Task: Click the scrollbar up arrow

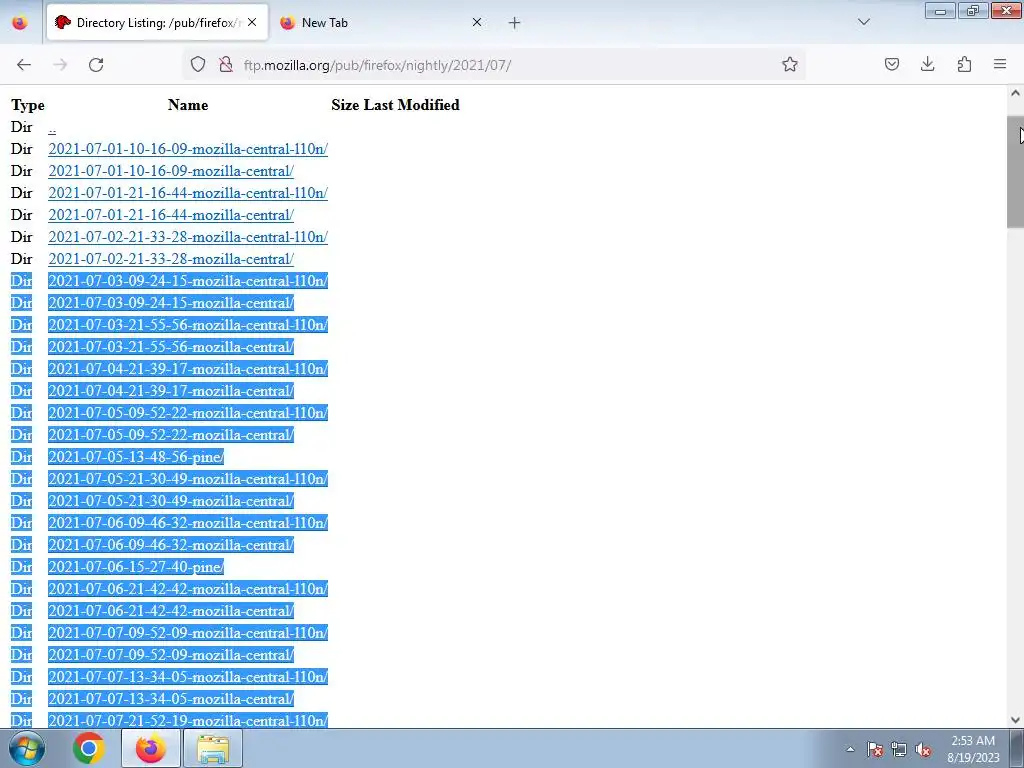Action: click(x=1015, y=93)
